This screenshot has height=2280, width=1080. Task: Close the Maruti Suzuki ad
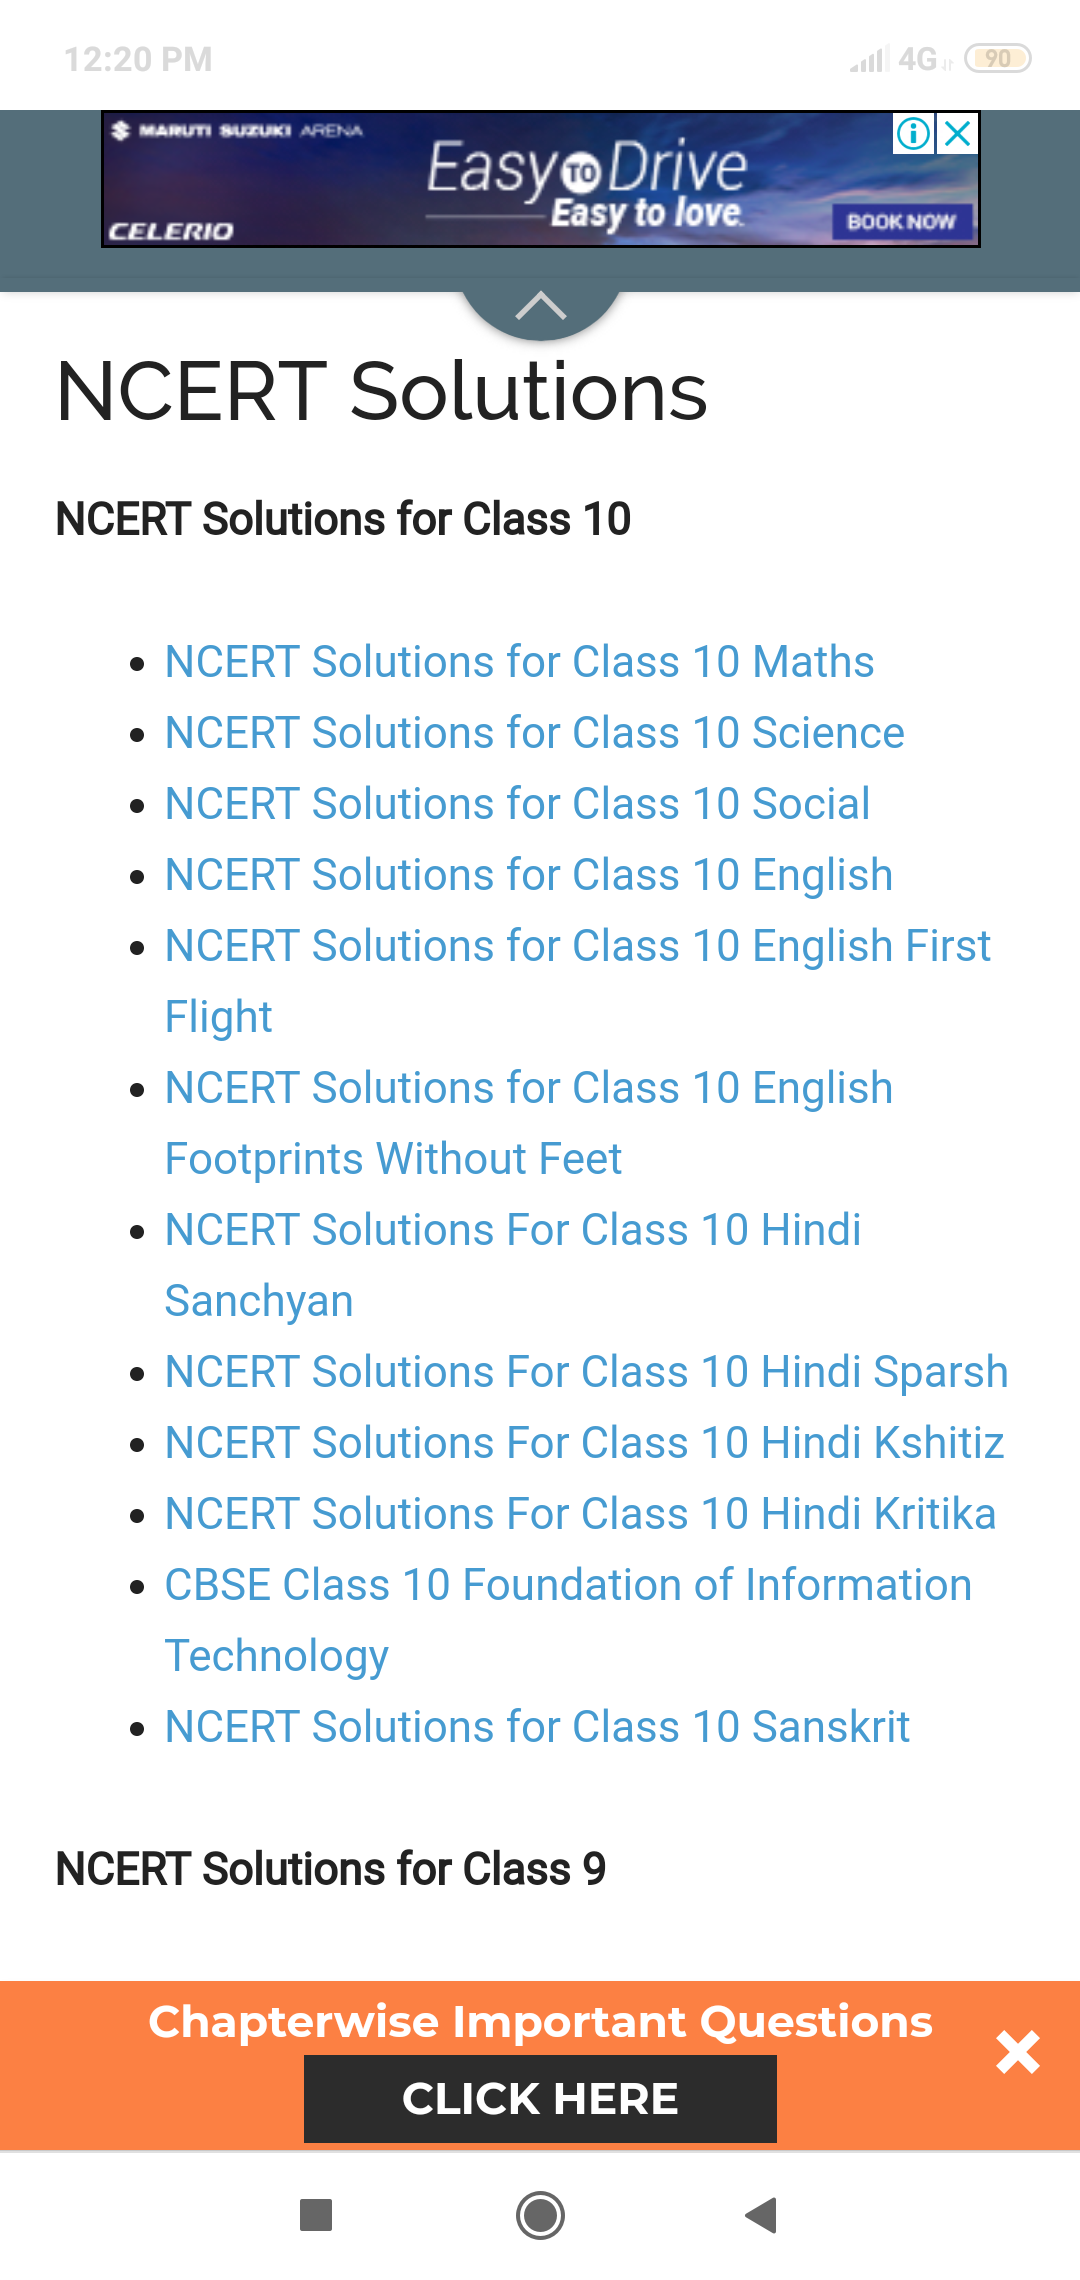957,133
